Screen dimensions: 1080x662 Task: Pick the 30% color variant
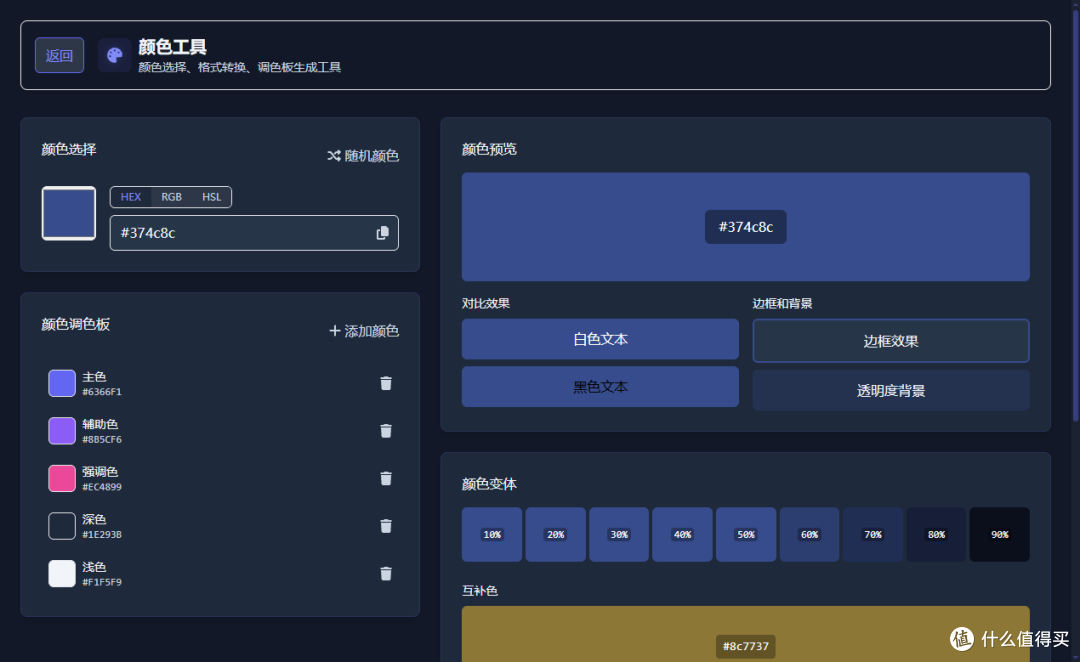[619, 535]
